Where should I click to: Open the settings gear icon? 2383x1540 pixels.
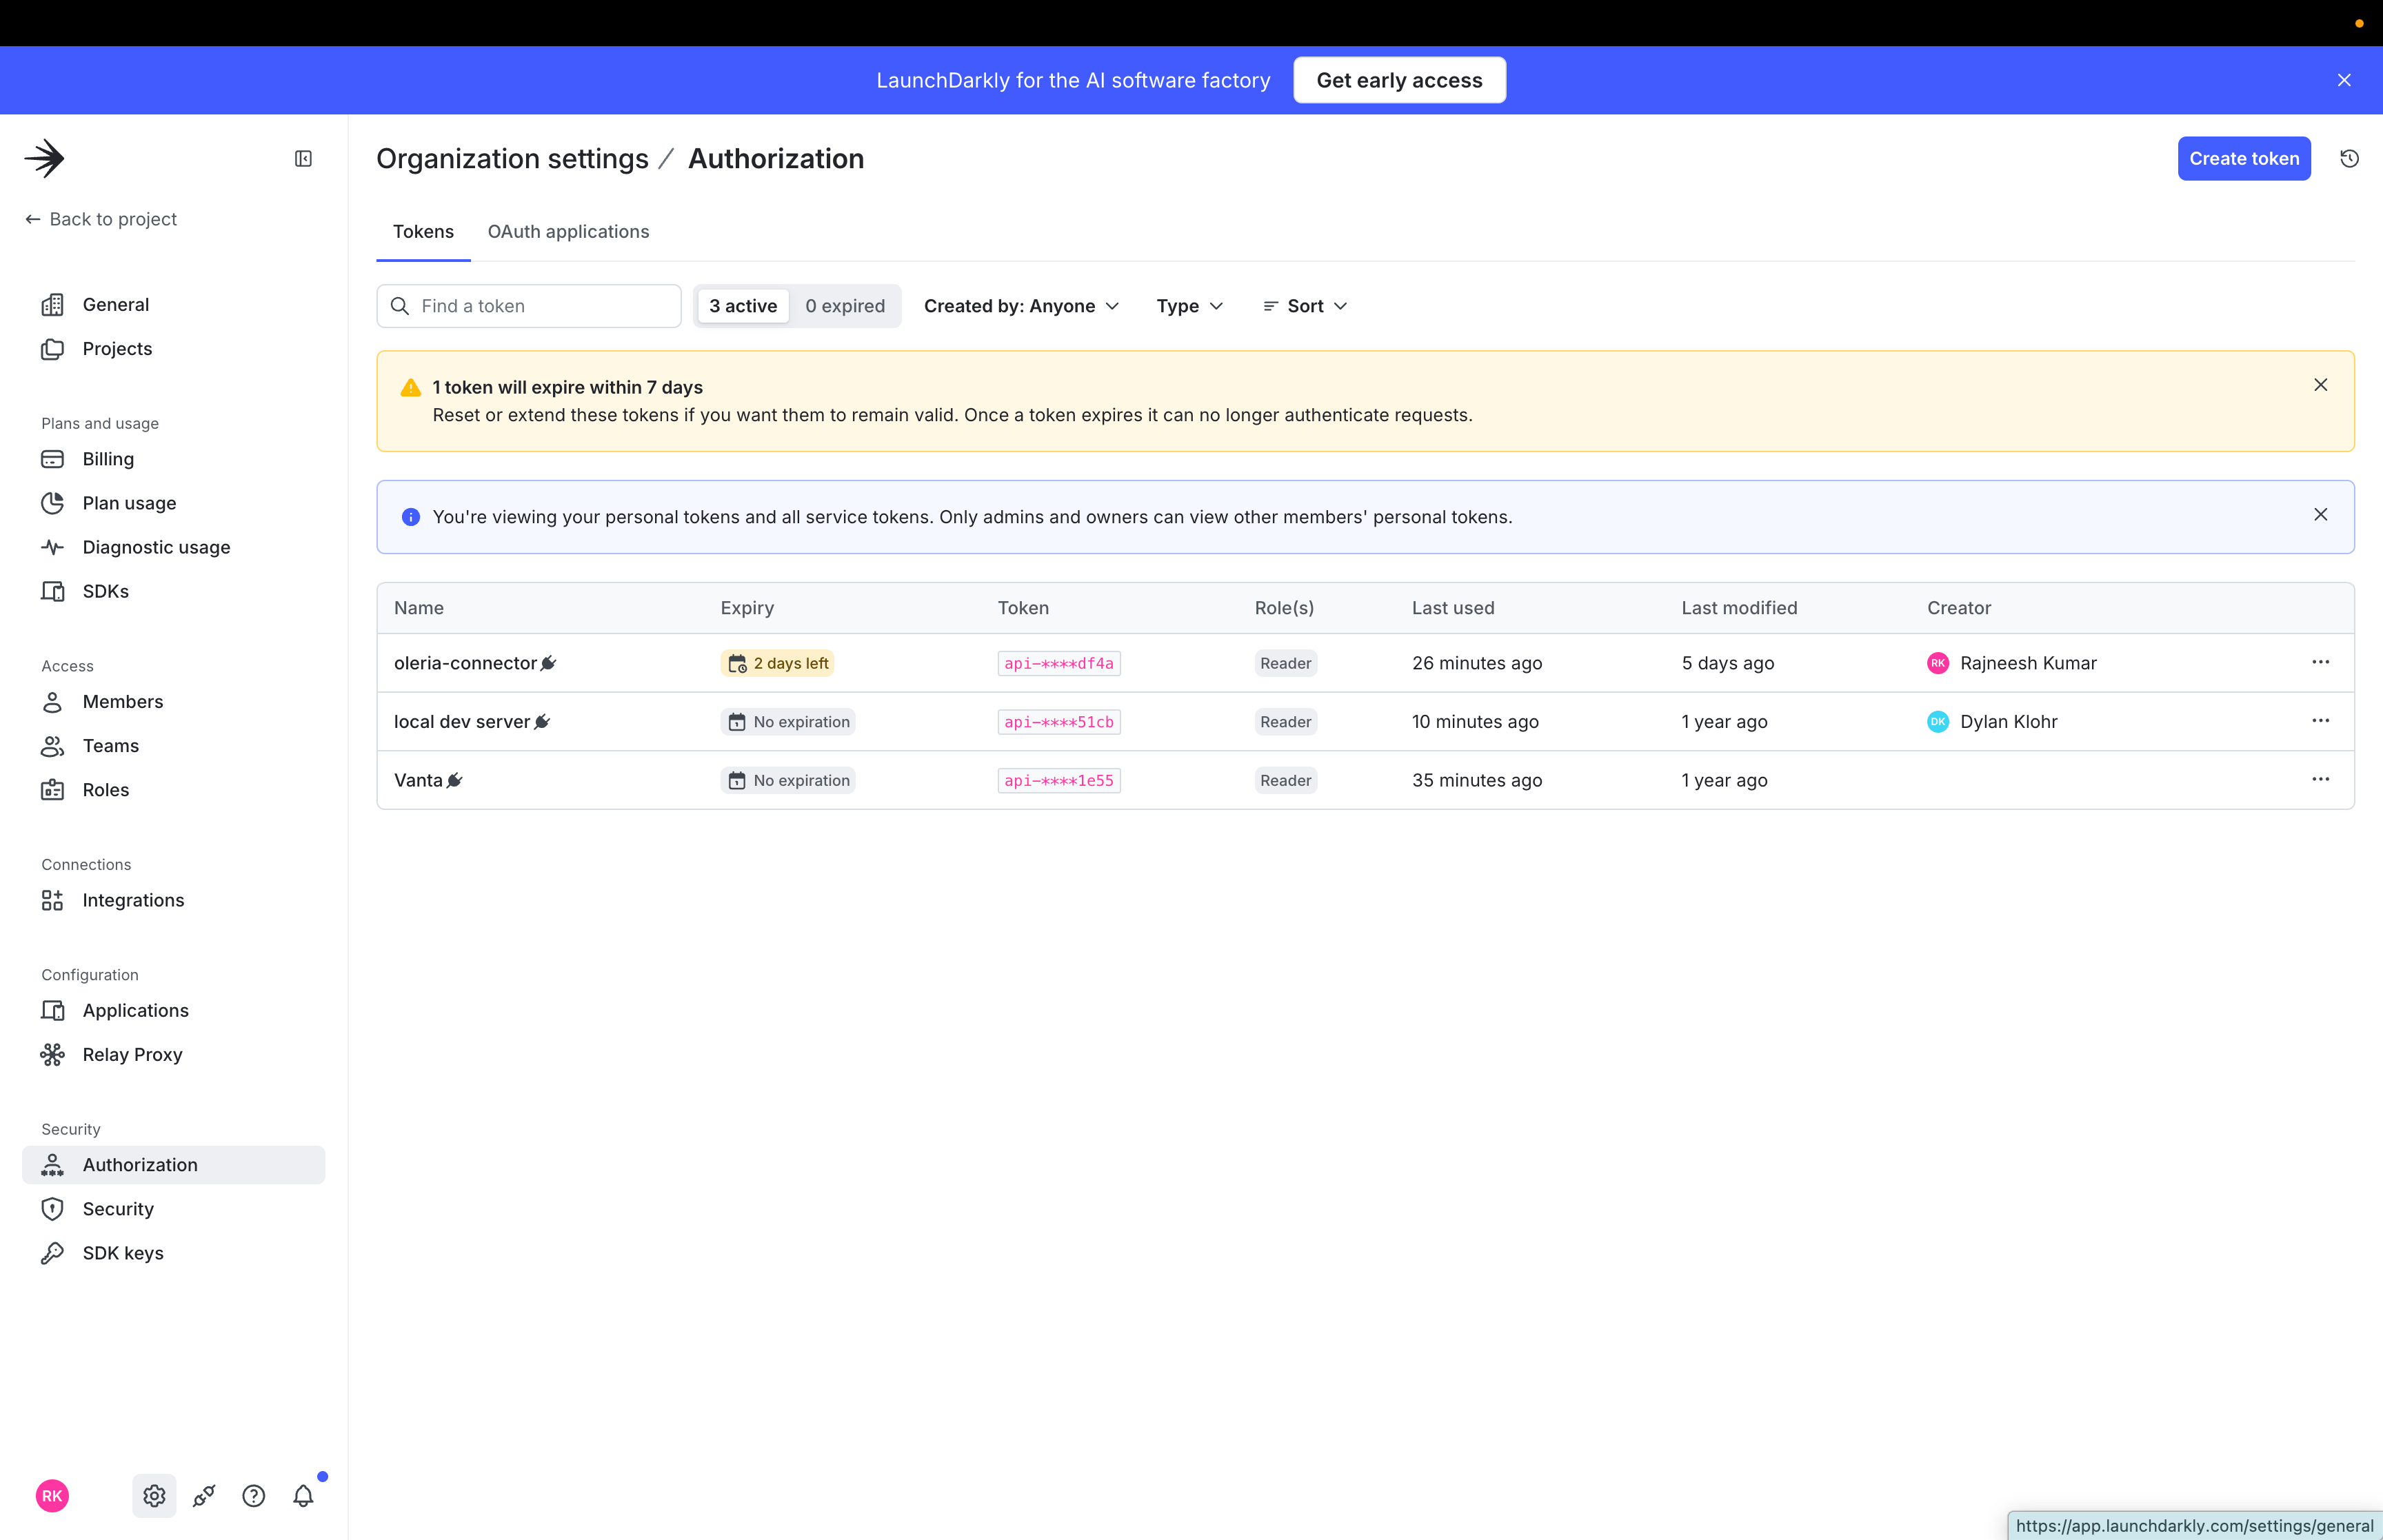pyautogui.click(x=154, y=1495)
